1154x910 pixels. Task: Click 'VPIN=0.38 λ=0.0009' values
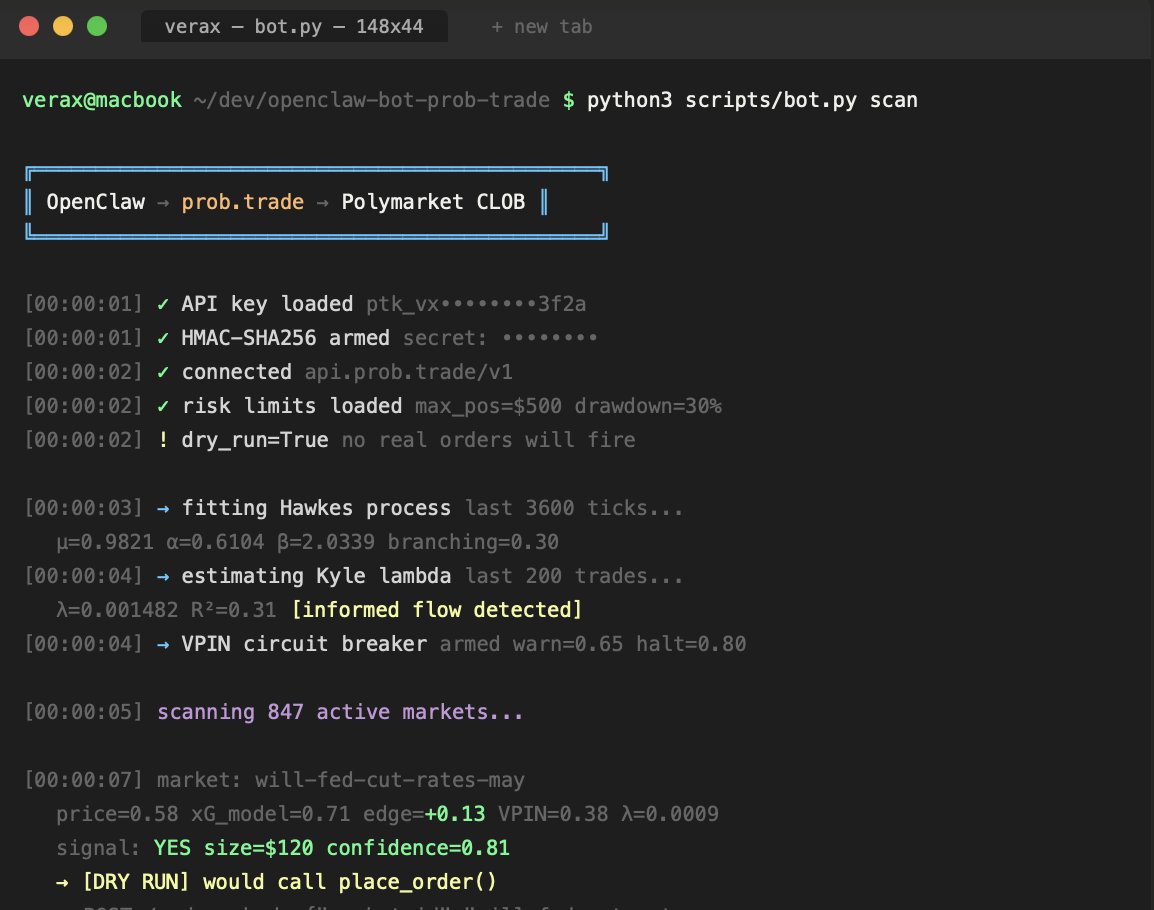click(x=608, y=814)
